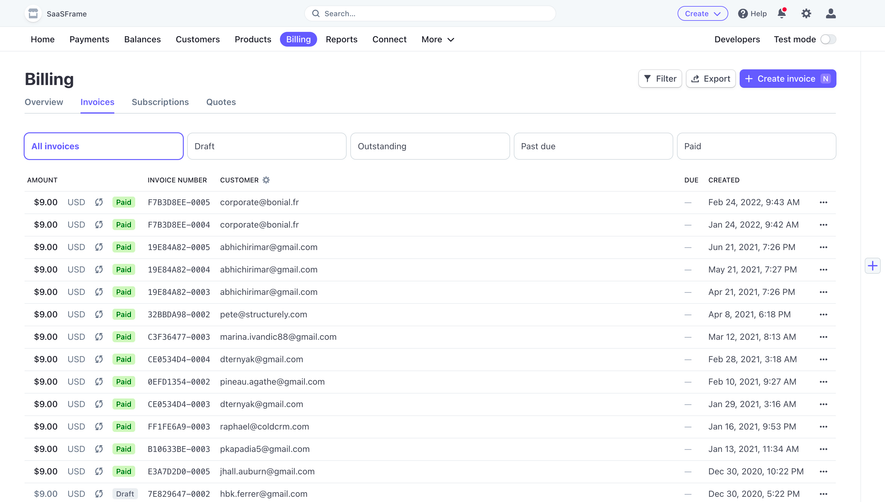Viewport: 885px width, 502px height.
Task: Show All invoices filter
Action: point(103,146)
